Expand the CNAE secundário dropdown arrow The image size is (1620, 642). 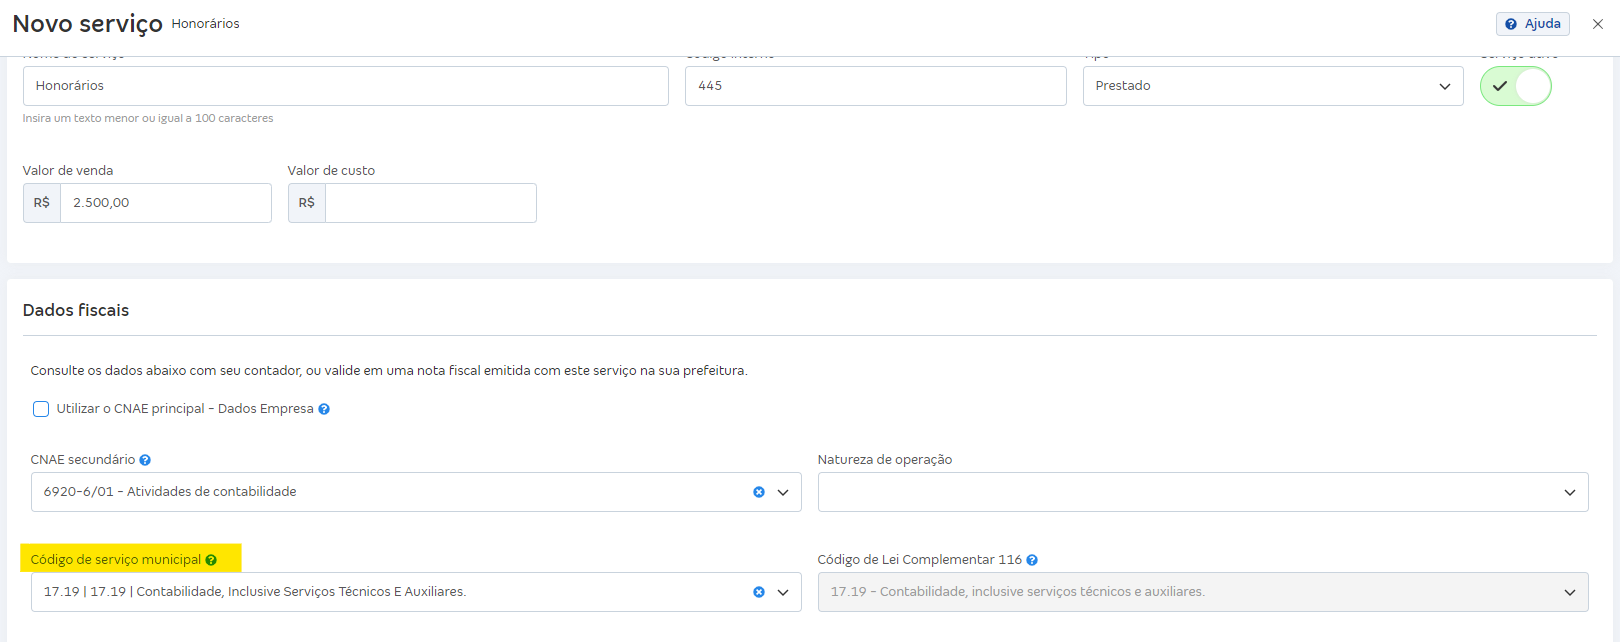[783, 492]
